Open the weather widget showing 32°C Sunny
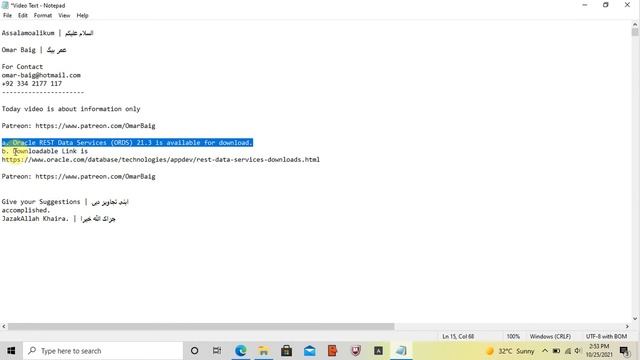The image size is (640, 360). 510,351
